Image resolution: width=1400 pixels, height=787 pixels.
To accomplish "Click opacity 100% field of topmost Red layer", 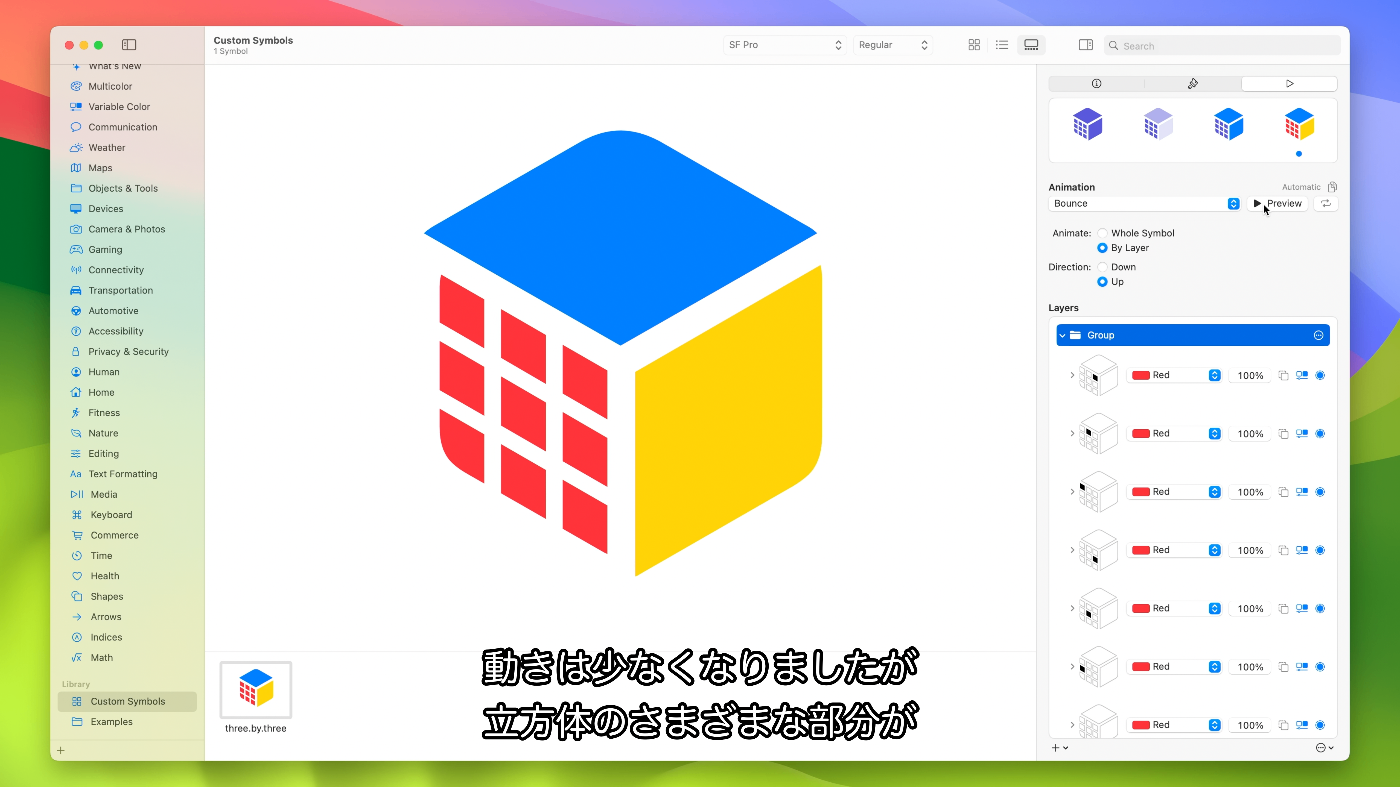I will (x=1250, y=376).
